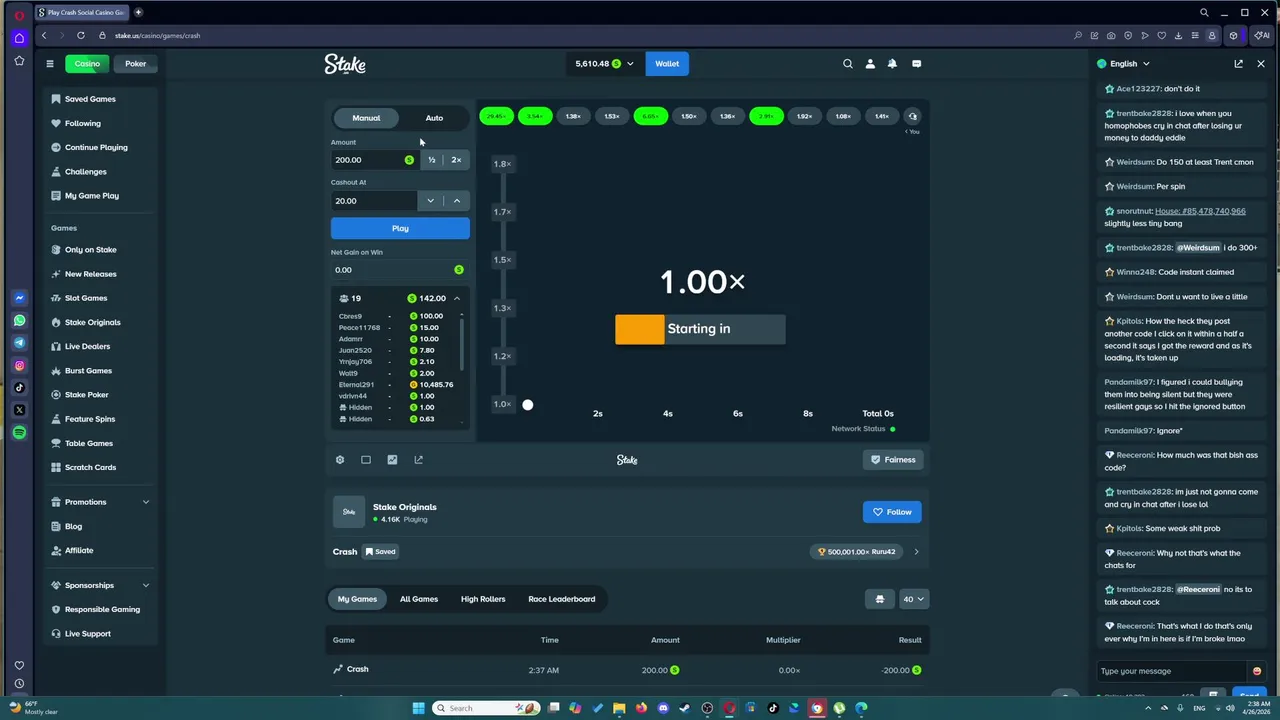Image resolution: width=1280 pixels, height=720 pixels.
Task: Open game settings gear icon
Action: 340,460
